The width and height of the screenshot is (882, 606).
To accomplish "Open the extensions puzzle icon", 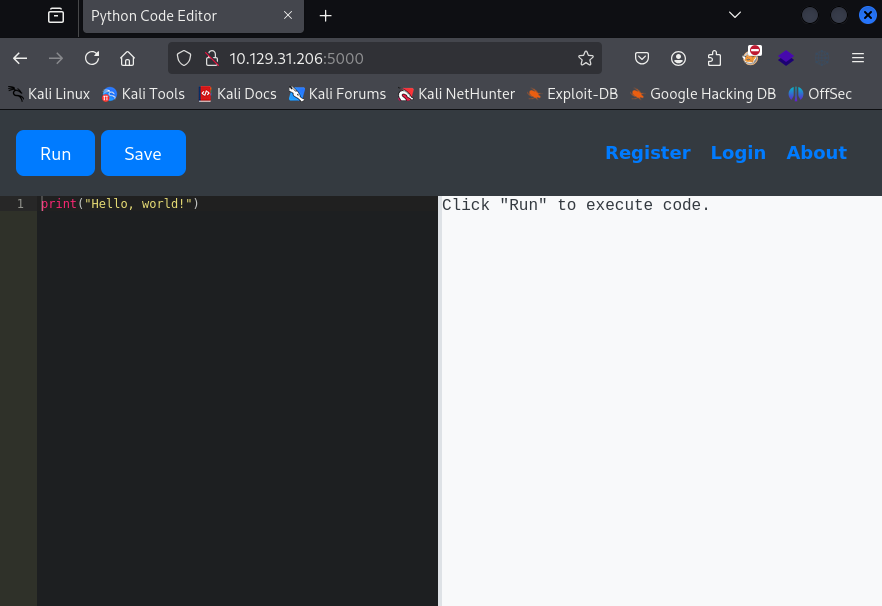I will pos(714,58).
